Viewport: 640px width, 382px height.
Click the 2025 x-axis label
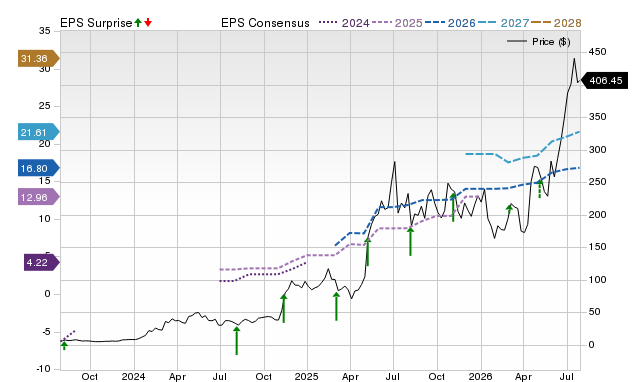pyautogui.click(x=307, y=376)
